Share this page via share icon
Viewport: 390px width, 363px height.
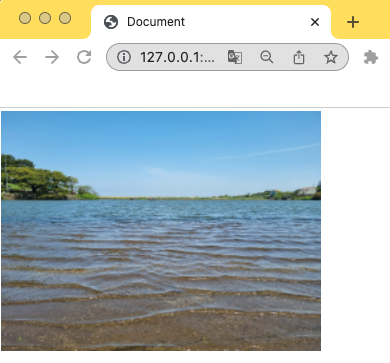tap(299, 57)
